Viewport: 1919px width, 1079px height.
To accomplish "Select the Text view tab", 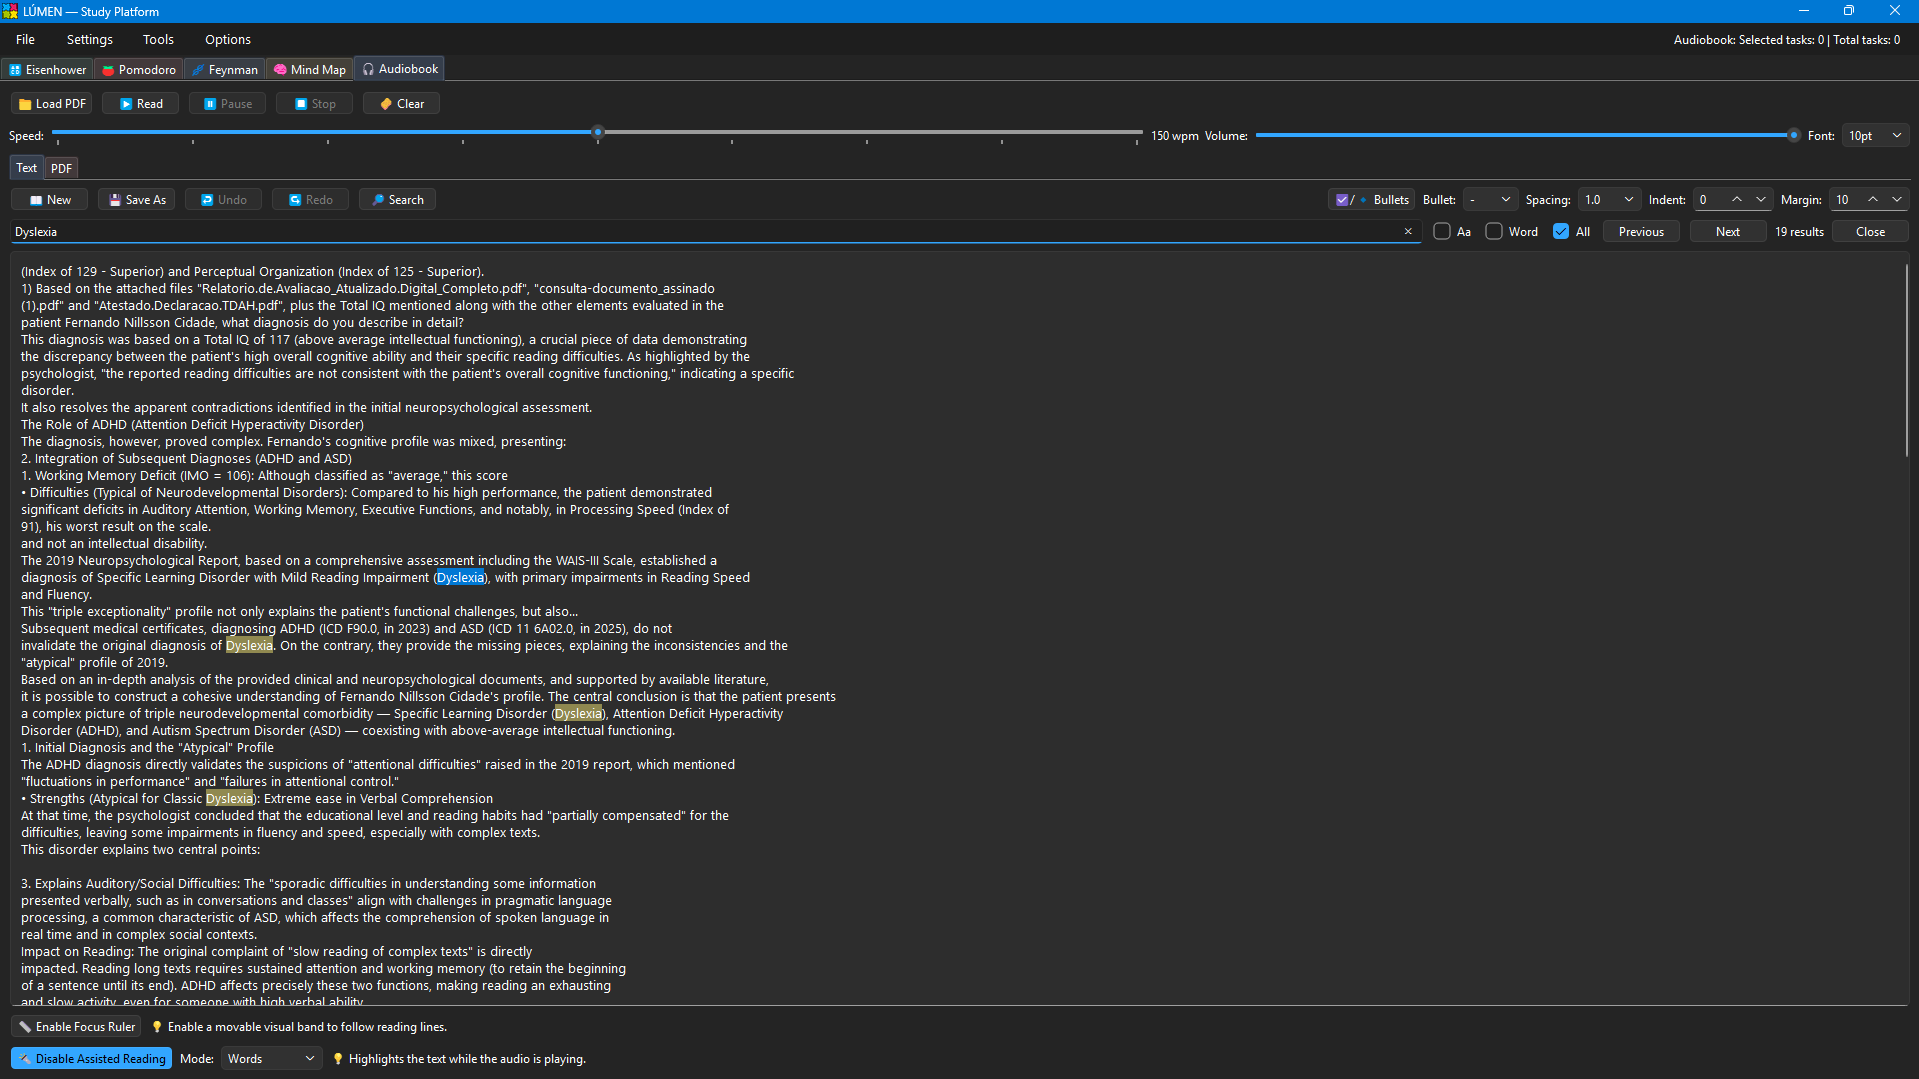I will tap(27, 168).
